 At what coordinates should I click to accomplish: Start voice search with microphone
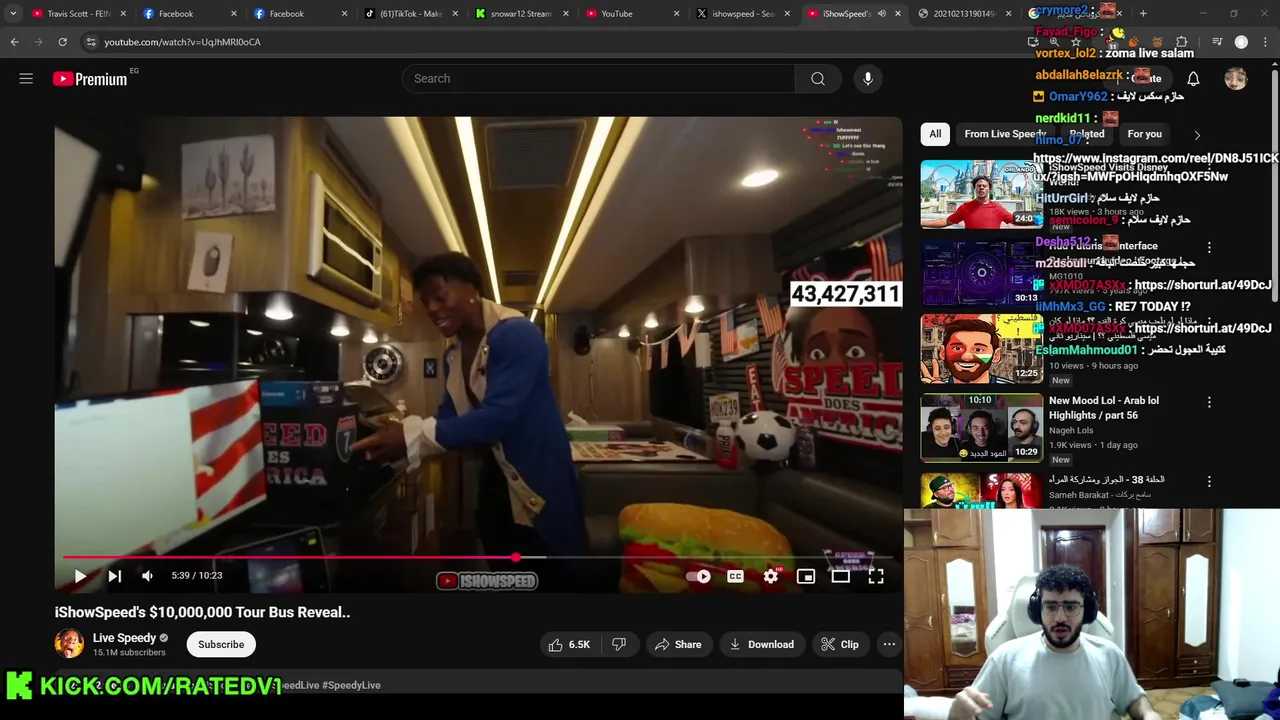(x=868, y=79)
